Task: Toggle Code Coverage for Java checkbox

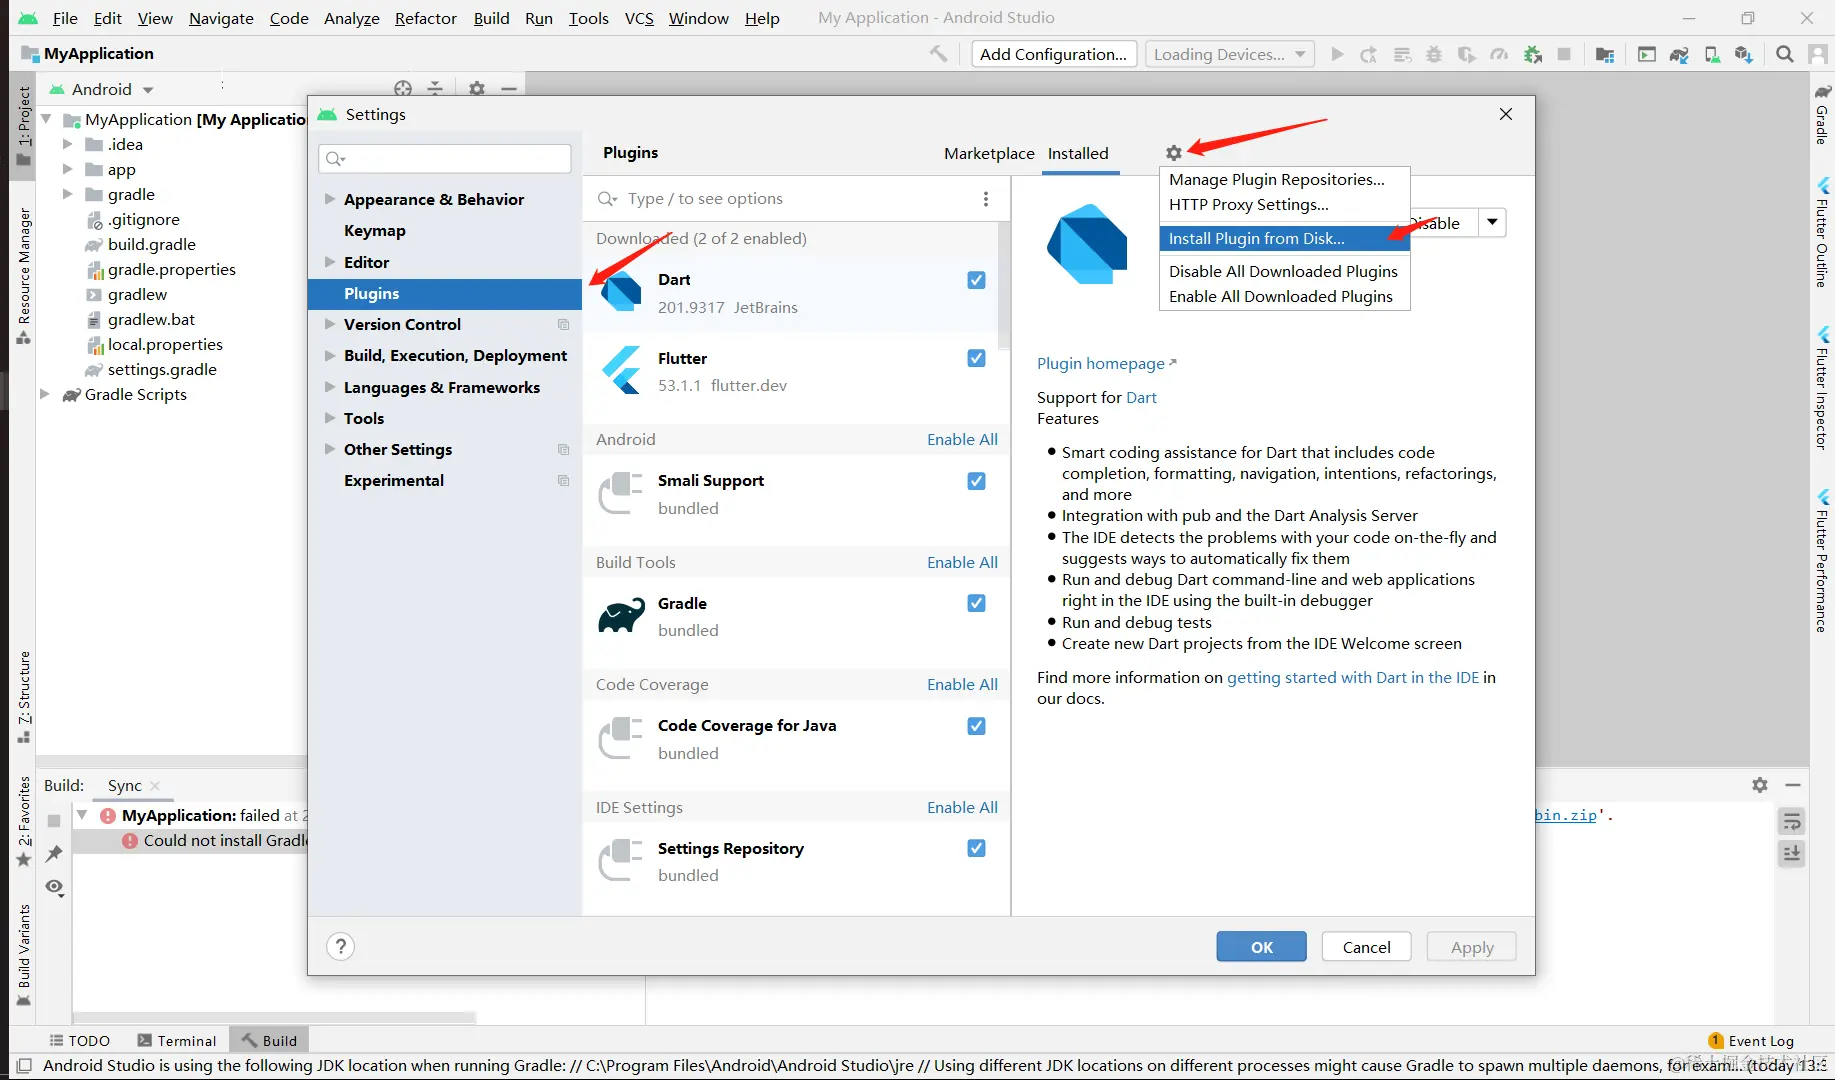Action: click(x=977, y=726)
